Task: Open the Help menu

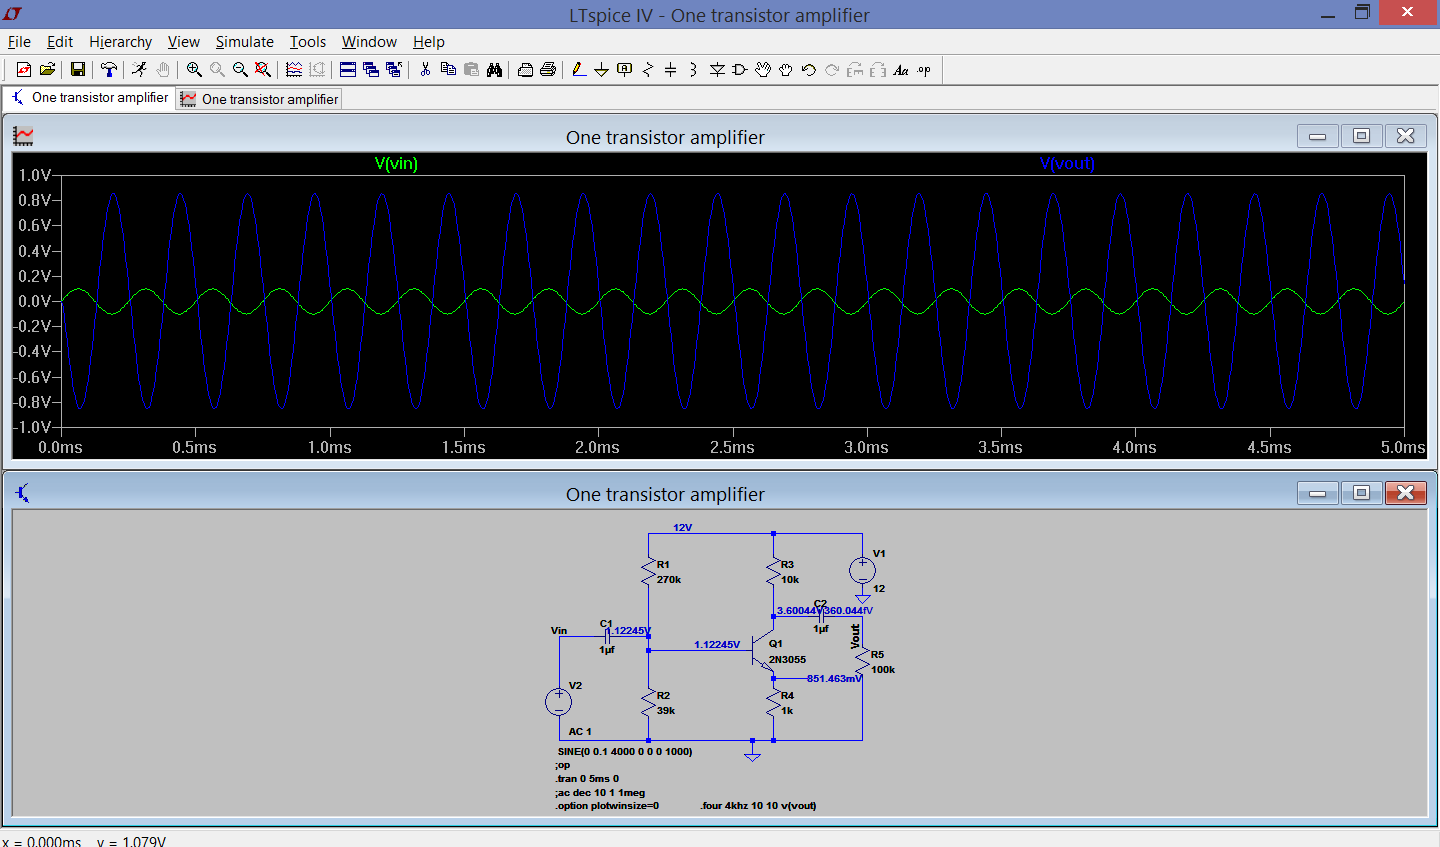Action: coord(428,42)
